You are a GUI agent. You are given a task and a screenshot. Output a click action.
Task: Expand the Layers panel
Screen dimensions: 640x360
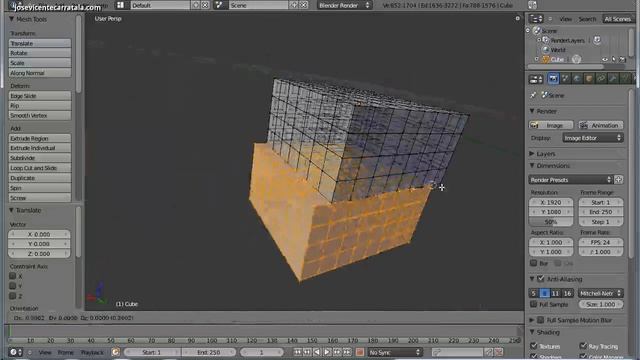pos(532,153)
